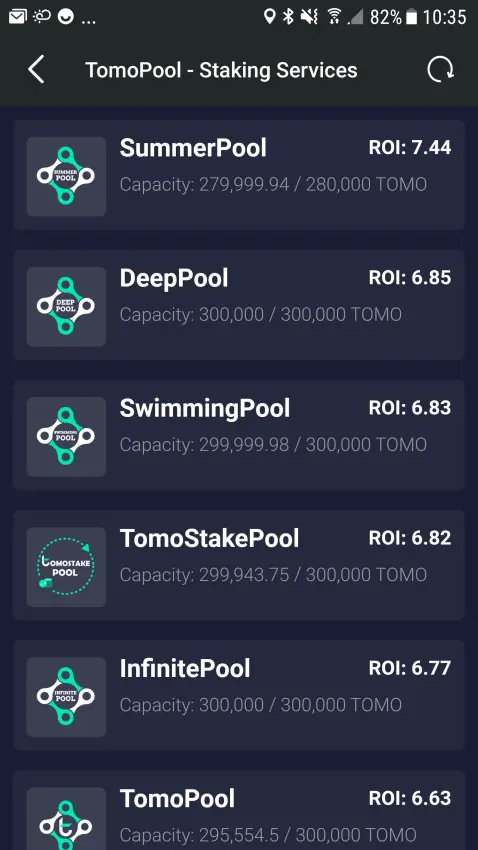Tap the TomoPool - Staking Services title
Image resolution: width=478 pixels, height=850 pixels.
click(221, 70)
